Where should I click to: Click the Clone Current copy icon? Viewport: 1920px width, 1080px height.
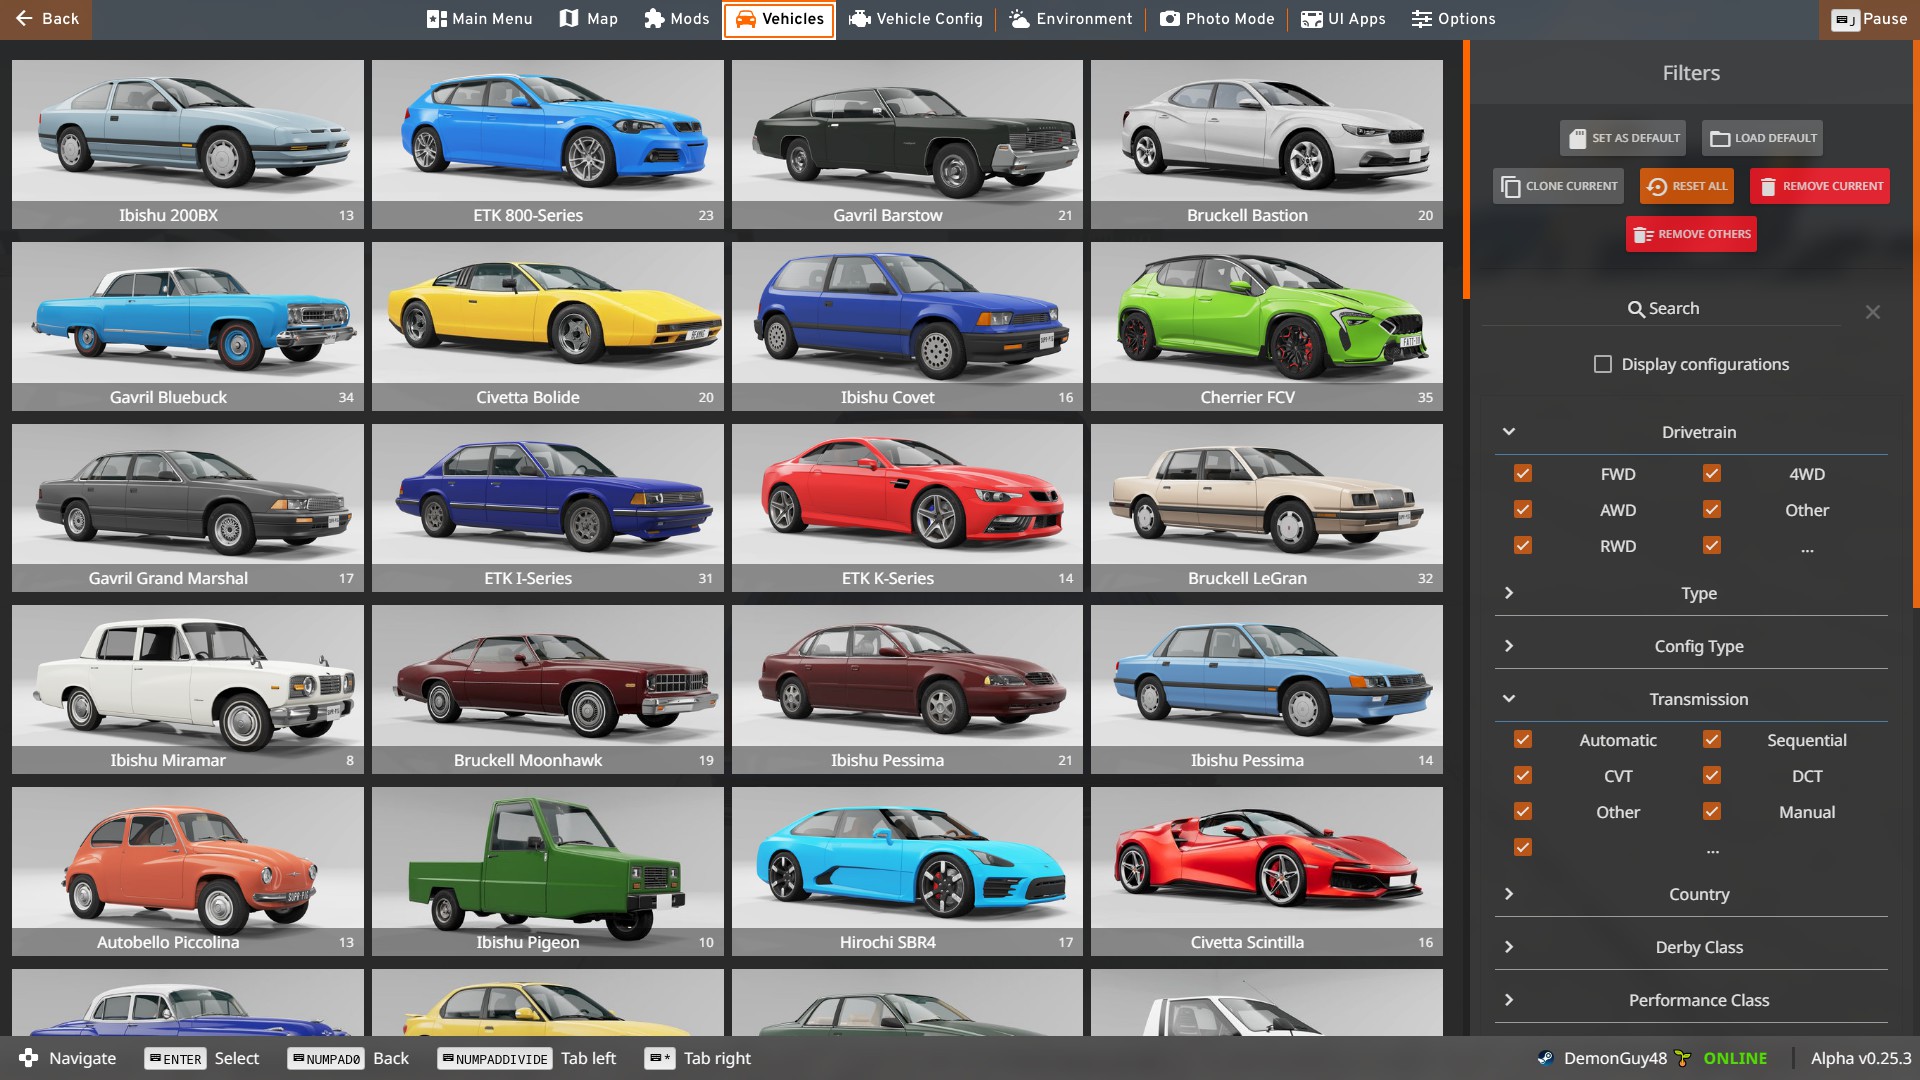[1511, 187]
